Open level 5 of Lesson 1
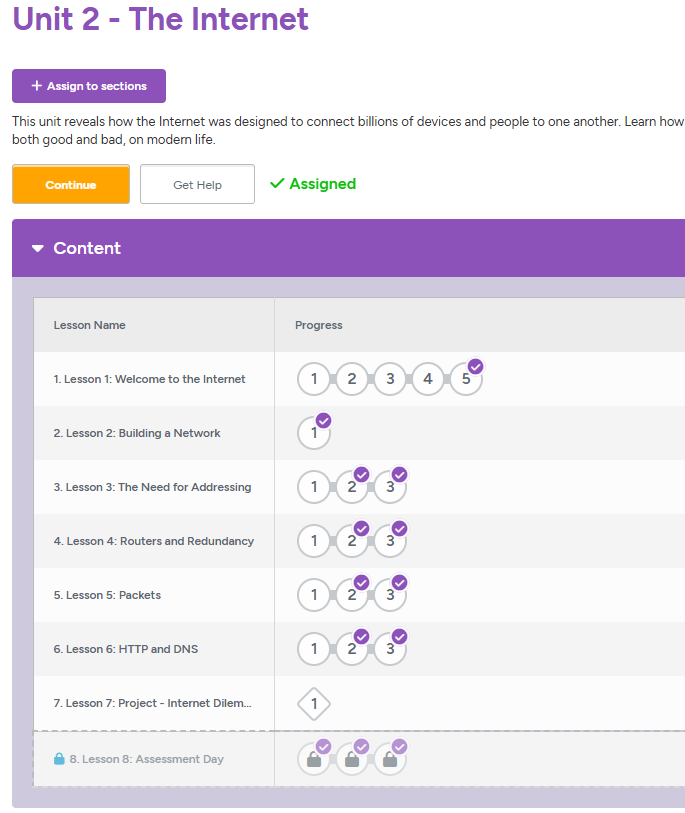 [x=466, y=379]
